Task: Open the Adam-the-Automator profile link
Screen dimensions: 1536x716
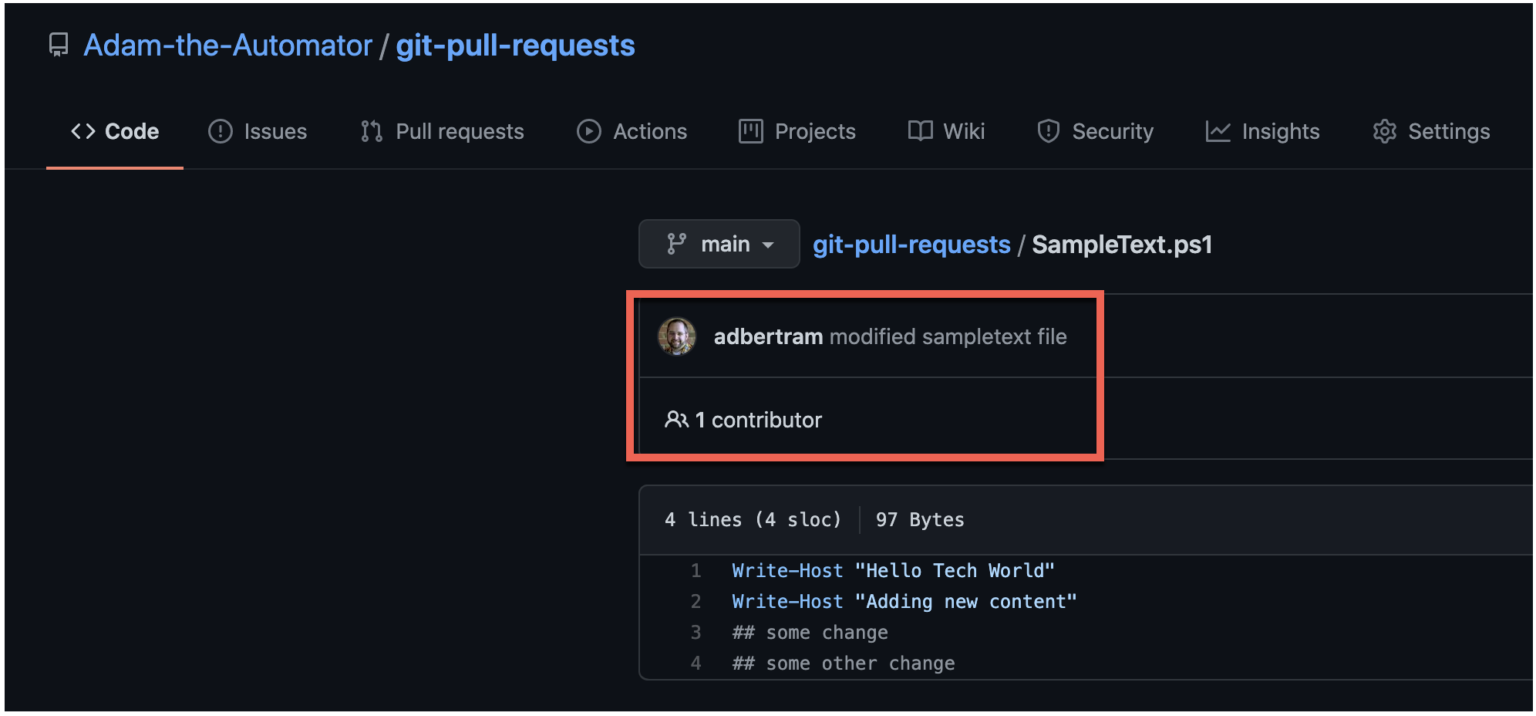Action: pyautogui.click(x=227, y=44)
